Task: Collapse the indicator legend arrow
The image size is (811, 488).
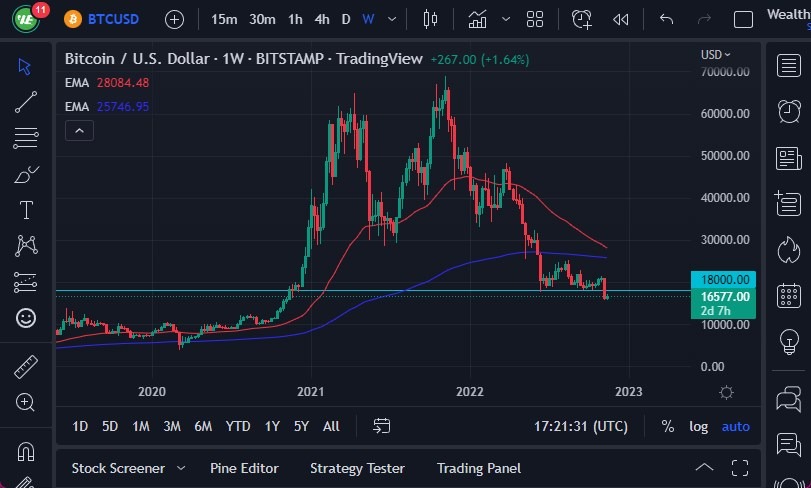Action: pos(79,130)
